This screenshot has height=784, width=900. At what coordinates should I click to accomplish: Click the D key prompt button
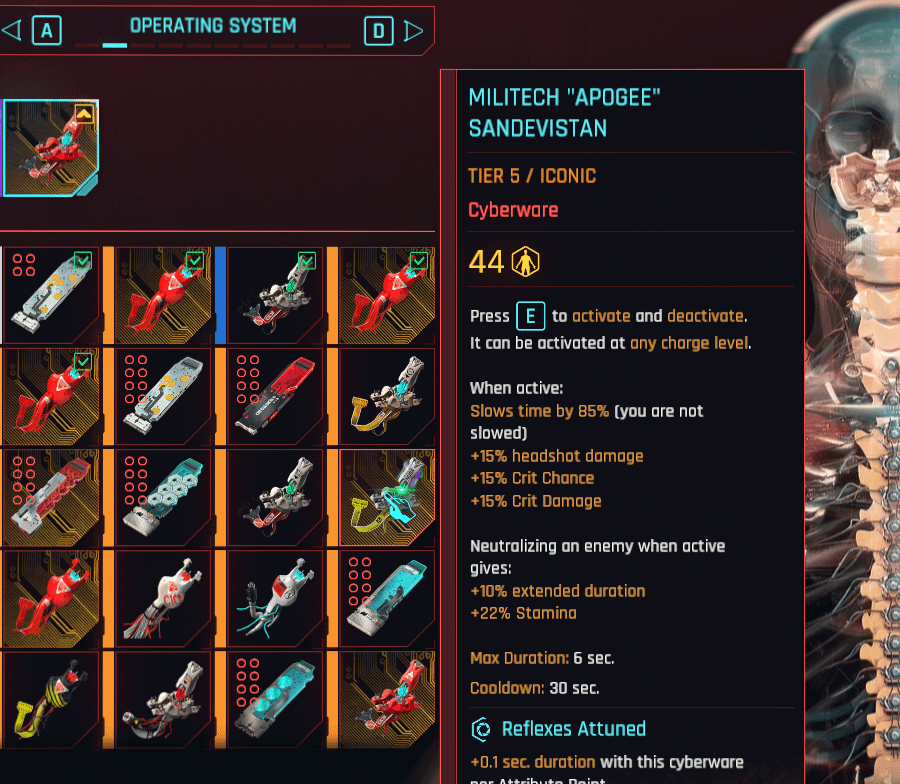click(379, 31)
